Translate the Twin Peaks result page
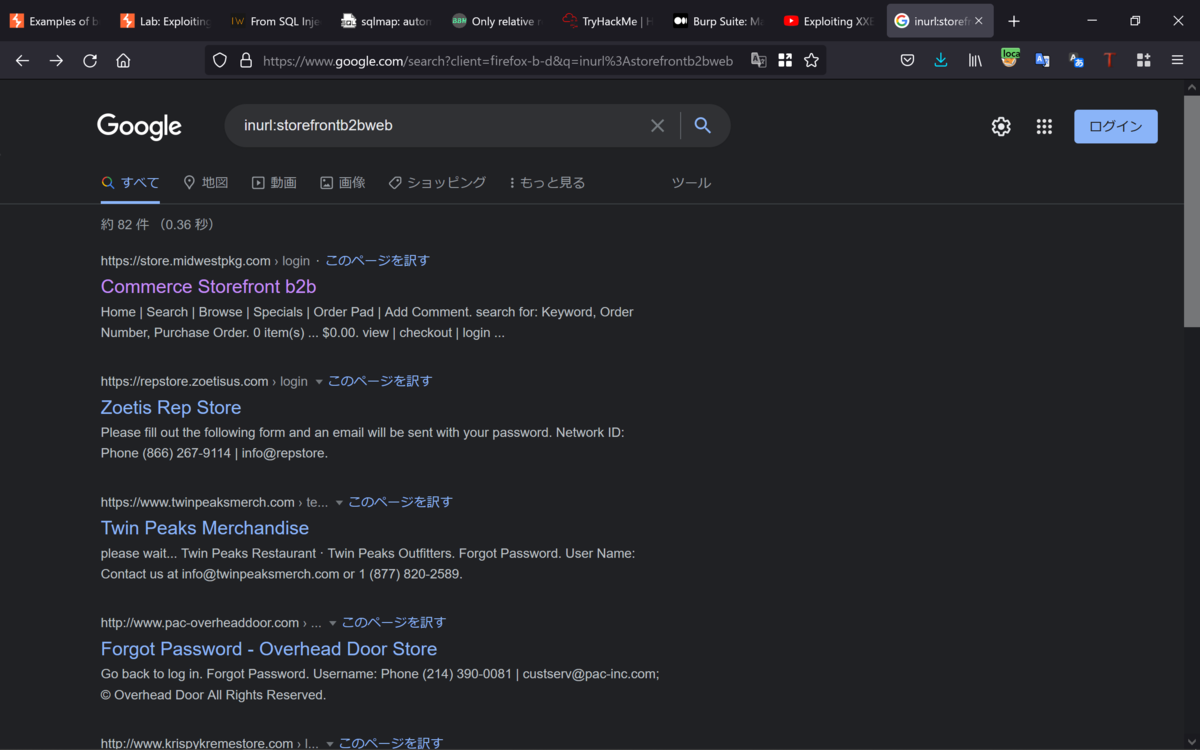1200x750 pixels. point(400,502)
